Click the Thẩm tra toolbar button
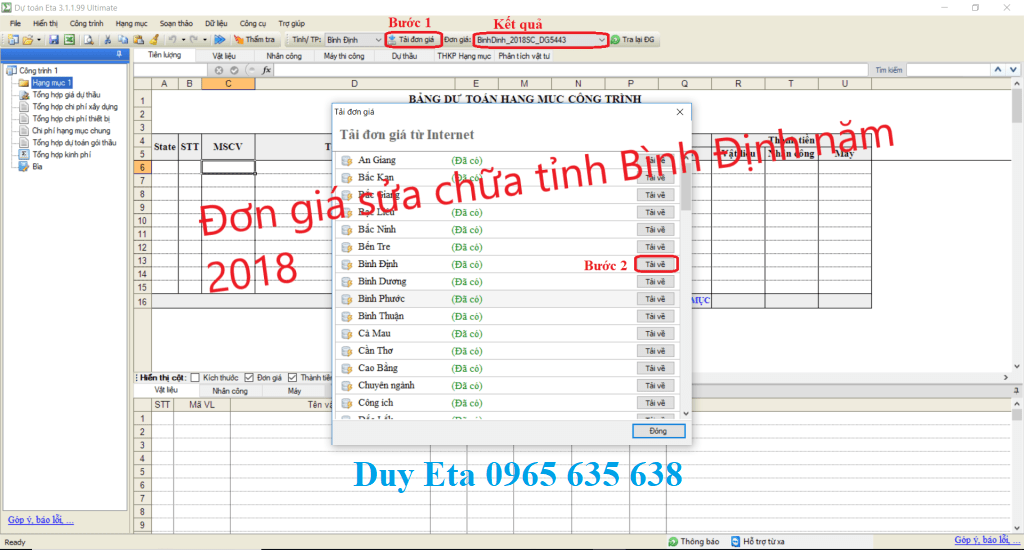The height and width of the screenshot is (550, 1024). 255,40
